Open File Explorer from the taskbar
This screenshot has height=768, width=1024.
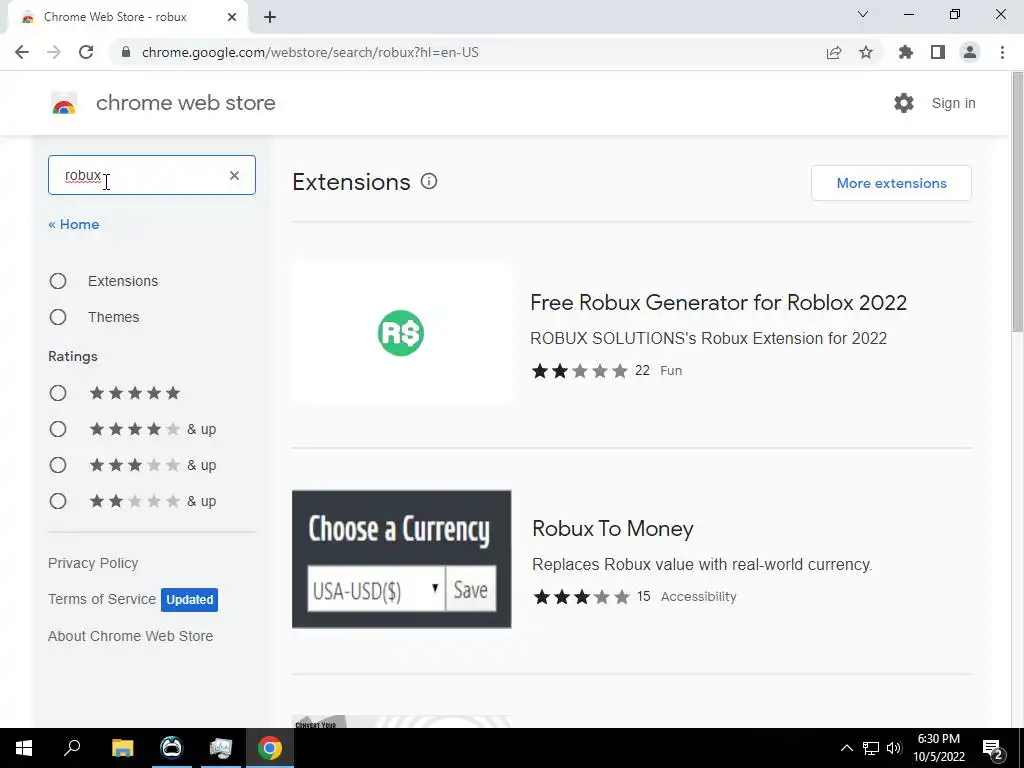tap(123, 748)
